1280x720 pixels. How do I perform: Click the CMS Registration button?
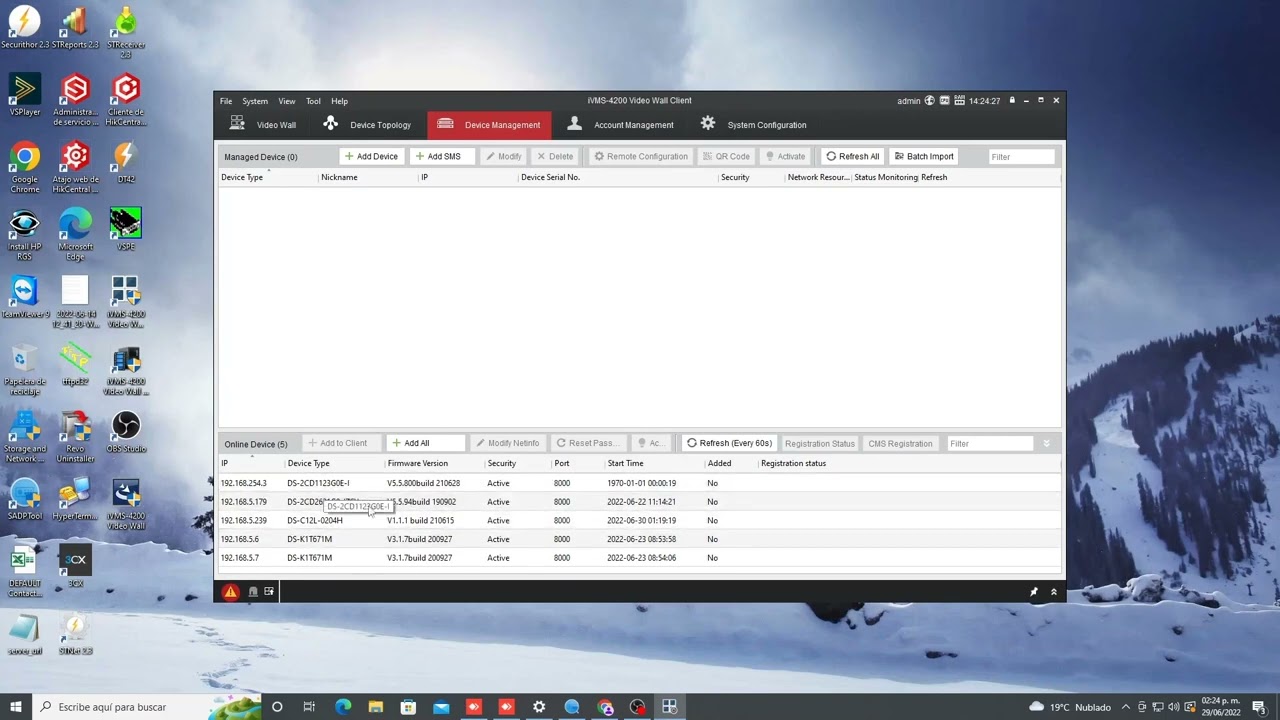coord(900,443)
